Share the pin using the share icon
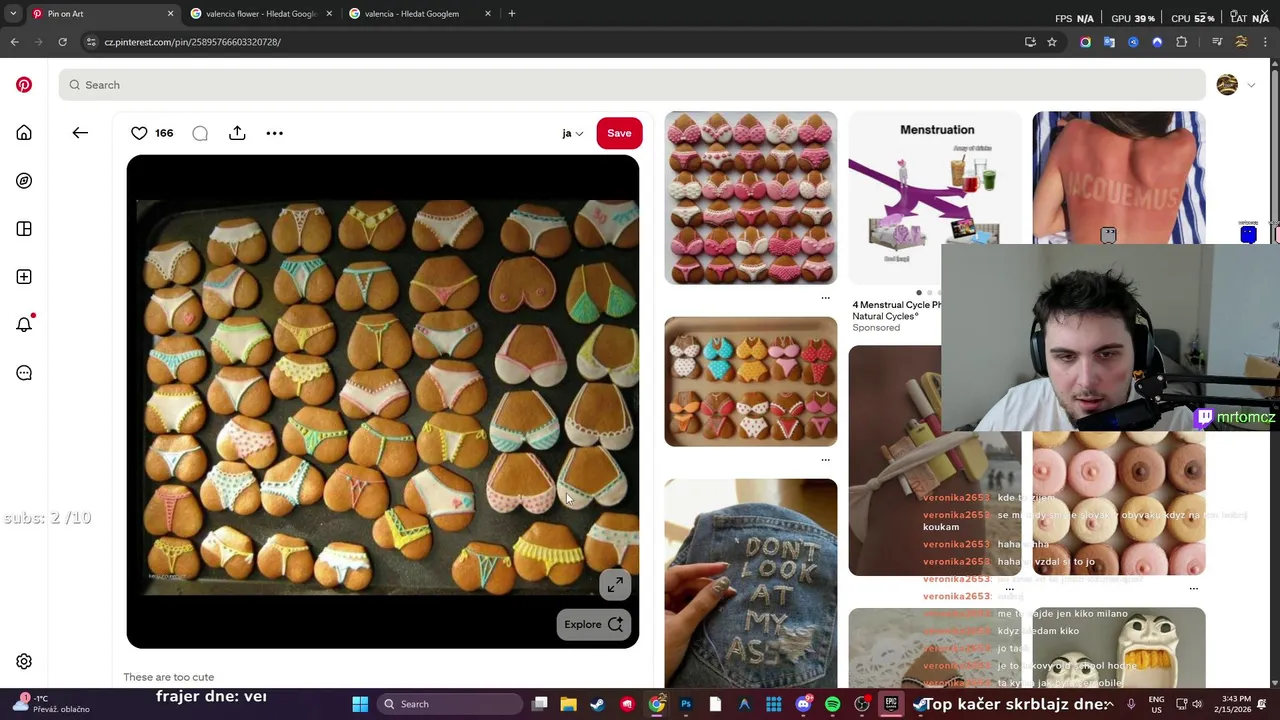 (237, 133)
